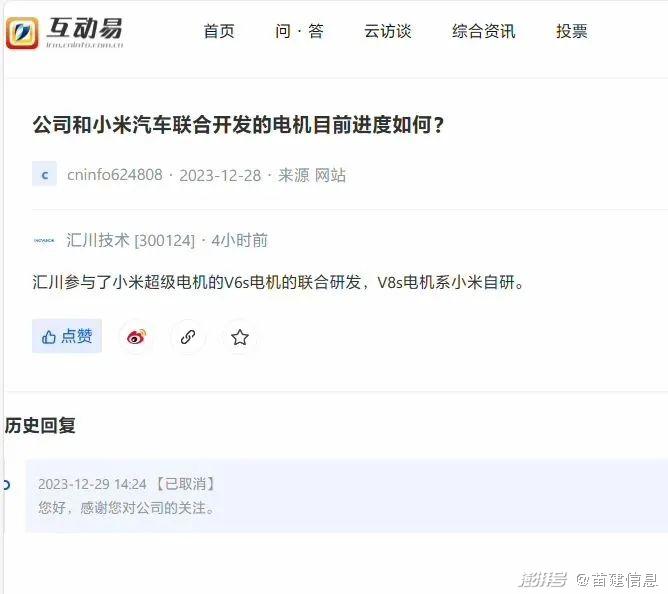Click the 历史回复 section heading
The image size is (668, 594).
(40, 426)
